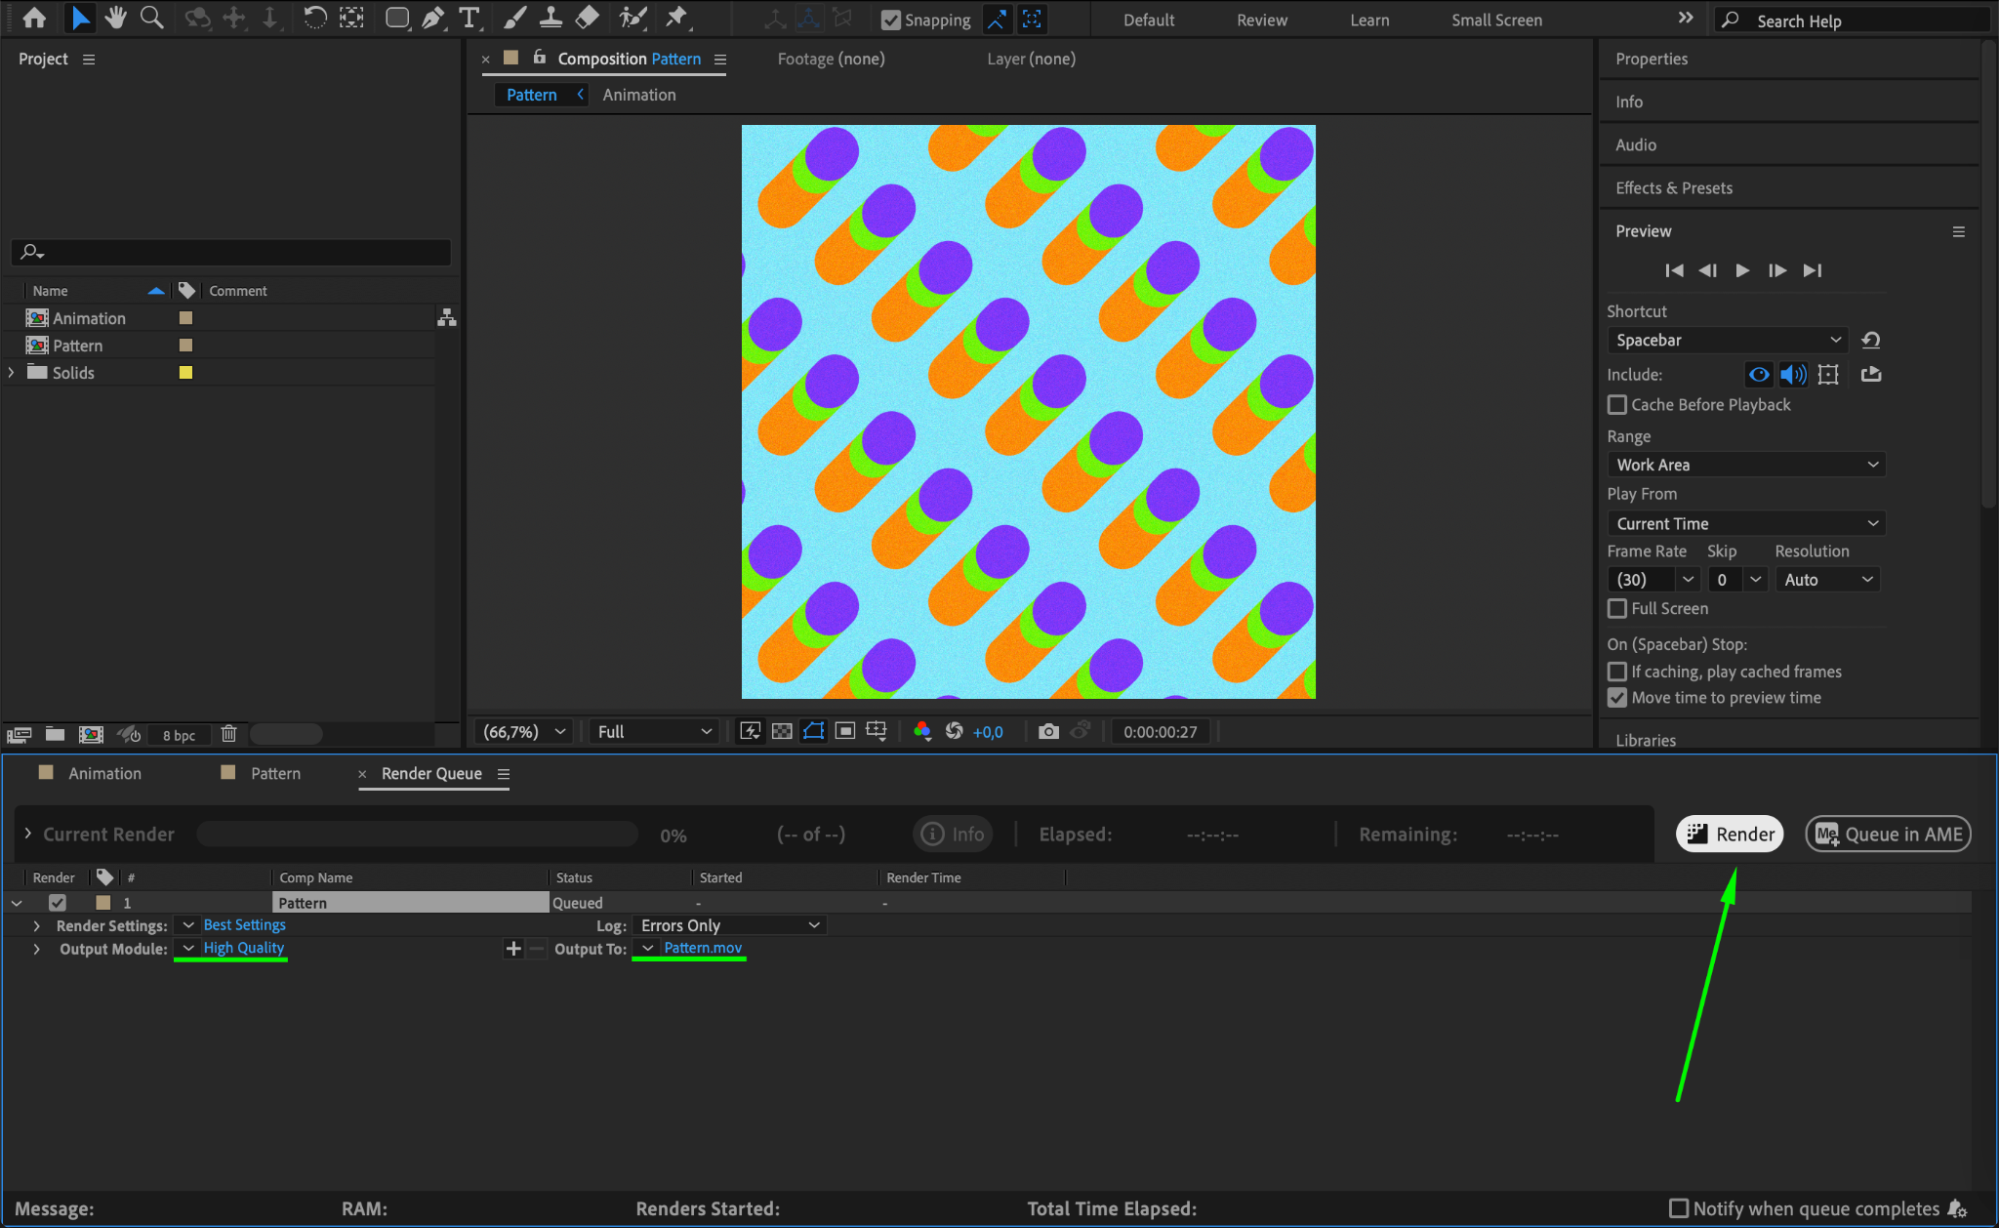Click the project trash delete icon
The width and height of the screenshot is (1999, 1228).
pos(229,735)
